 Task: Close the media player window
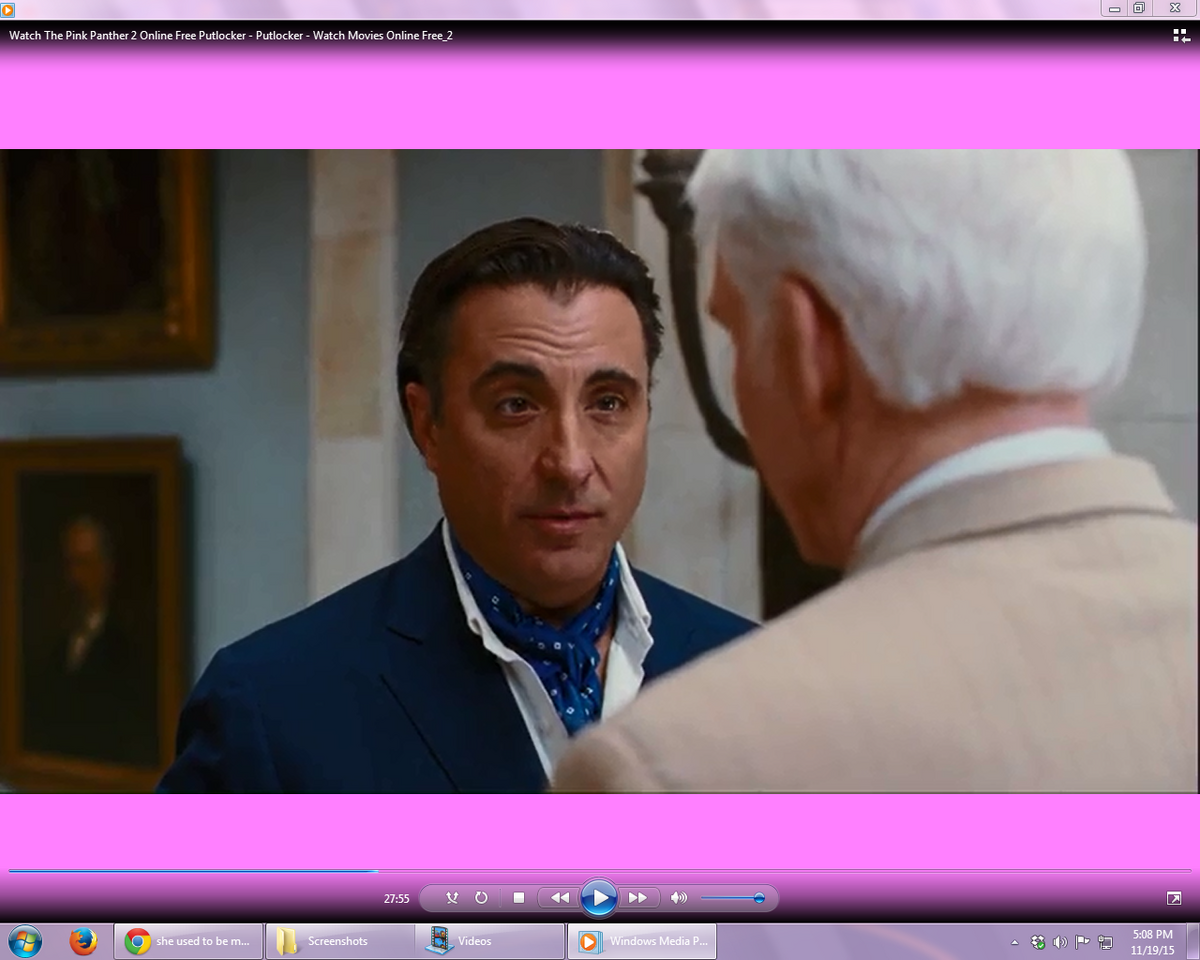(1174, 8)
